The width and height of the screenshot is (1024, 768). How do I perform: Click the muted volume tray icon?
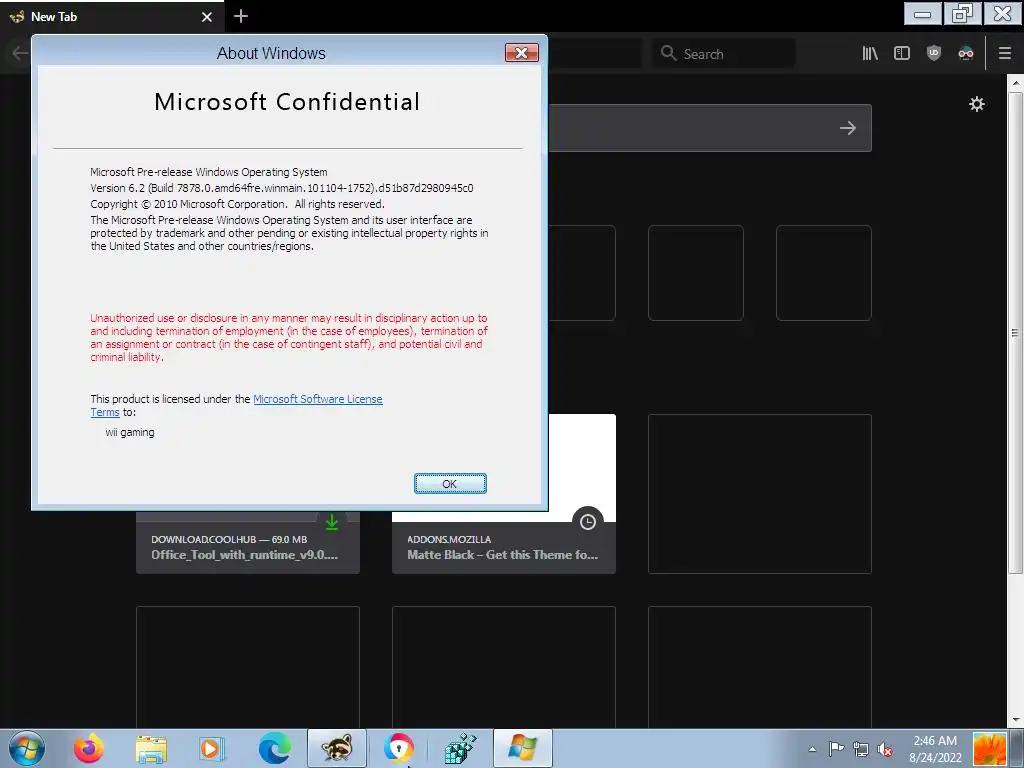(x=885, y=749)
